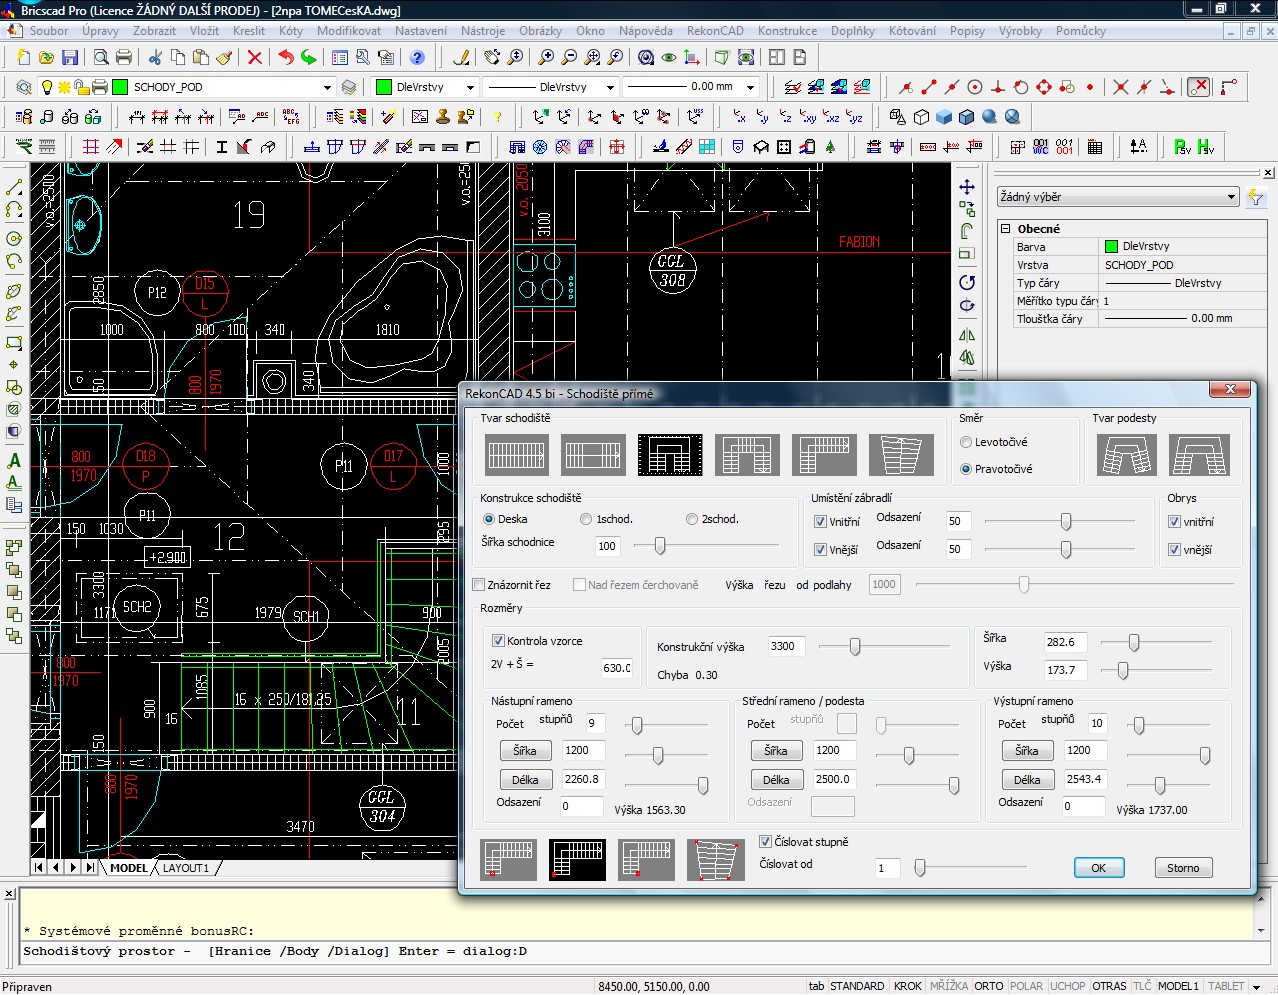Click the Print icon in the toolbar
This screenshot has width=1278, height=995.
pos(124,58)
